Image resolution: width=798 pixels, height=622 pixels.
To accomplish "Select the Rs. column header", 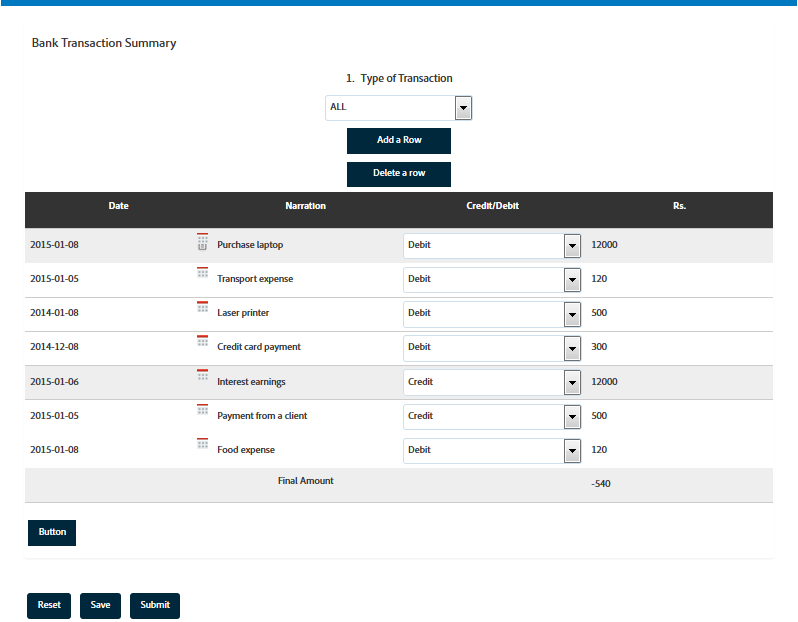I will pos(679,206).
